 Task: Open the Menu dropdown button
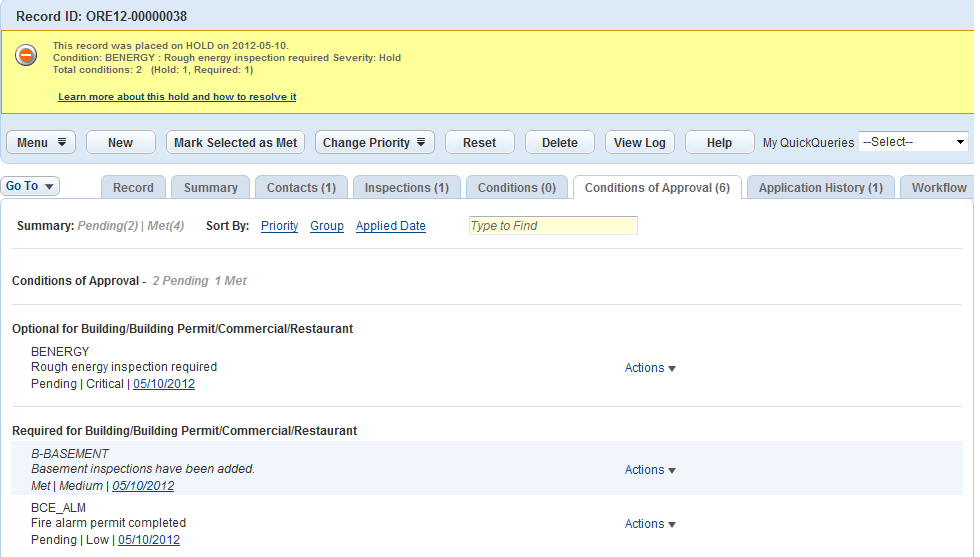(41, 143)
